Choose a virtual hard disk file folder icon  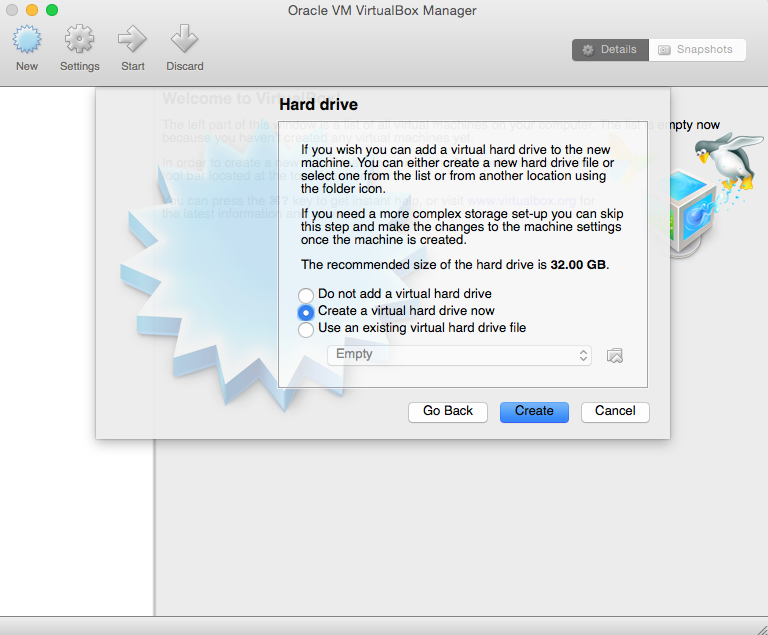click(615, 355)
